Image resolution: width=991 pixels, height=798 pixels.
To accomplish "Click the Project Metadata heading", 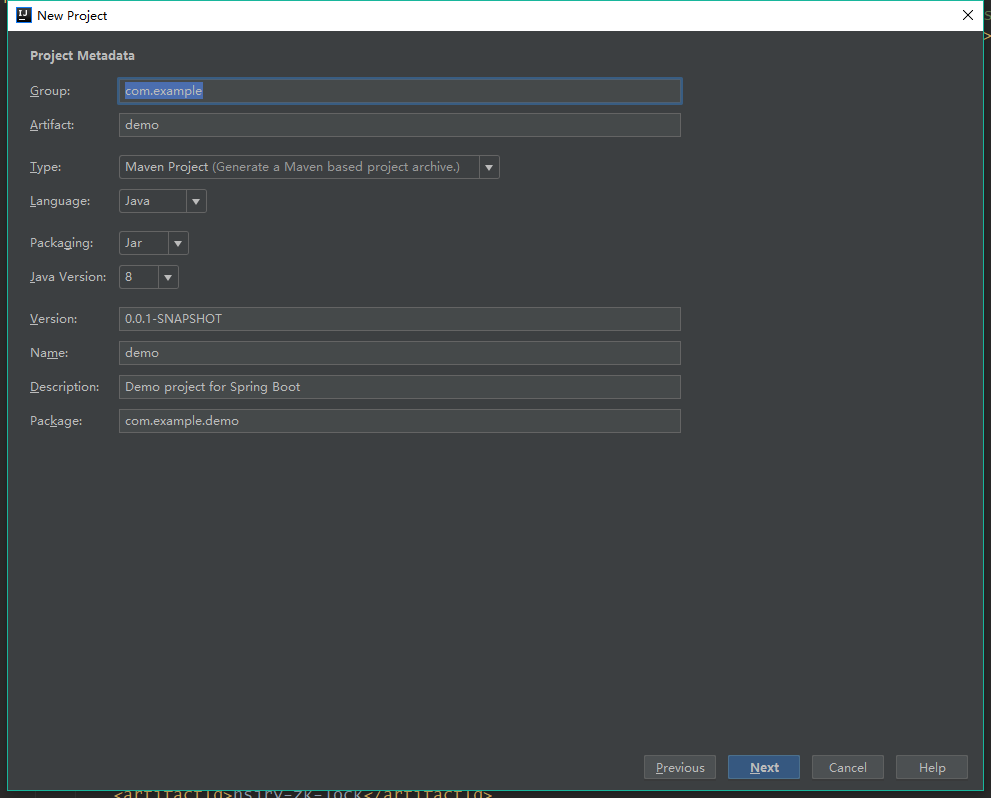I will pos(82,56).
